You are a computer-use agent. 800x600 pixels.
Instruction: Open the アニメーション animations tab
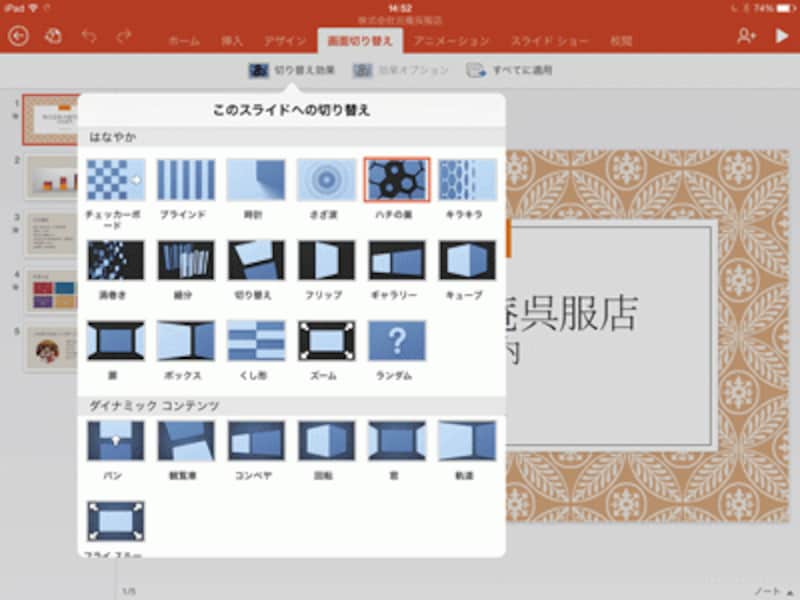[452, 41]
